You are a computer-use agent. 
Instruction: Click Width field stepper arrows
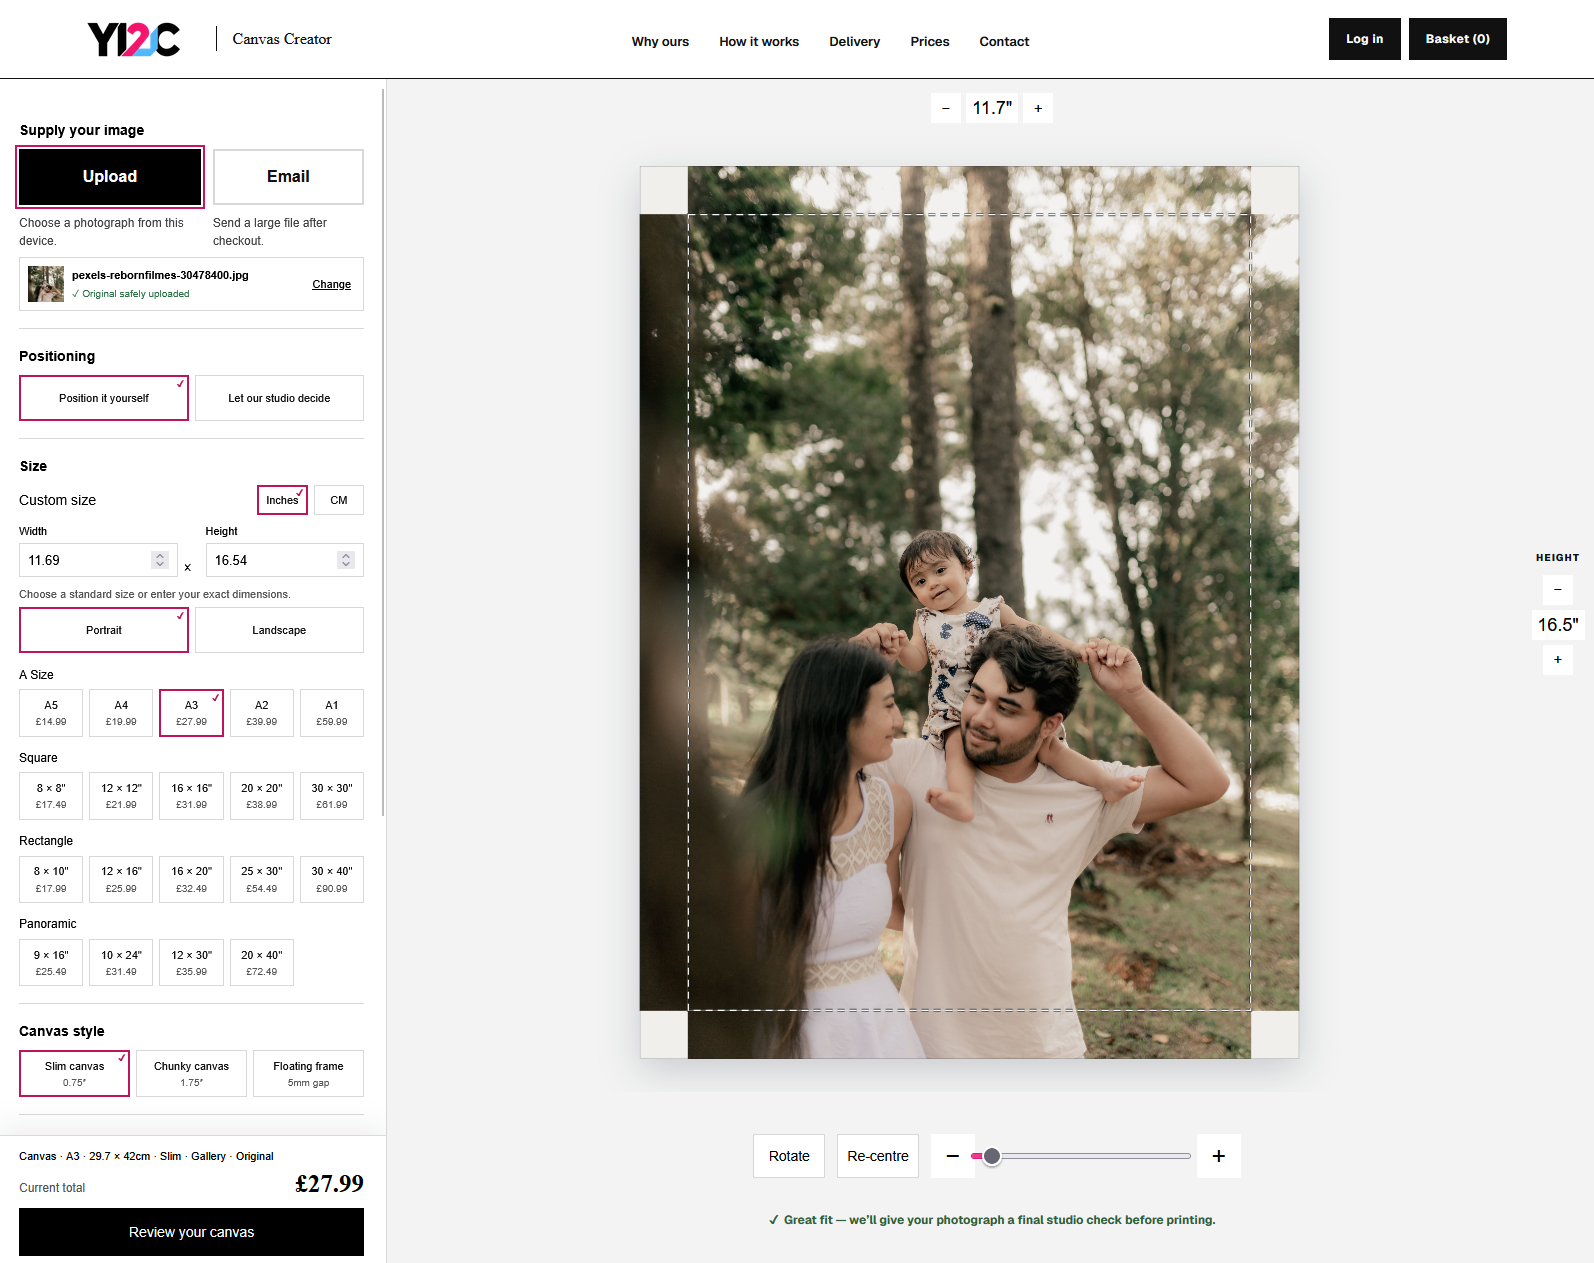[160, 560]
